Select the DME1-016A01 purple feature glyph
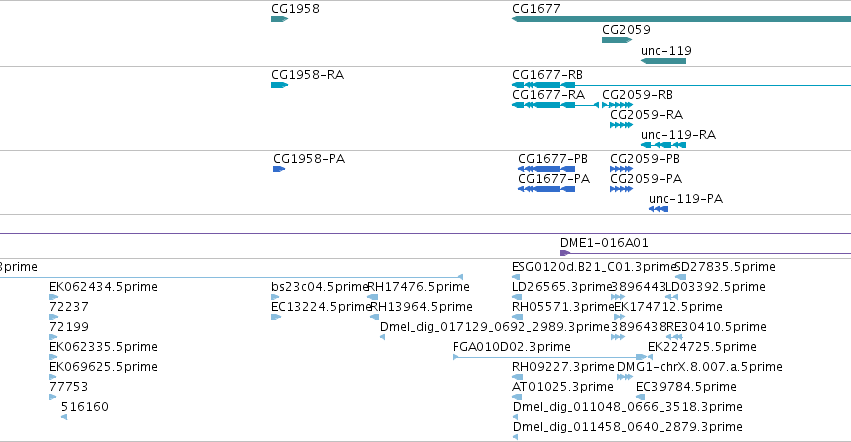 tap(705, 253)
